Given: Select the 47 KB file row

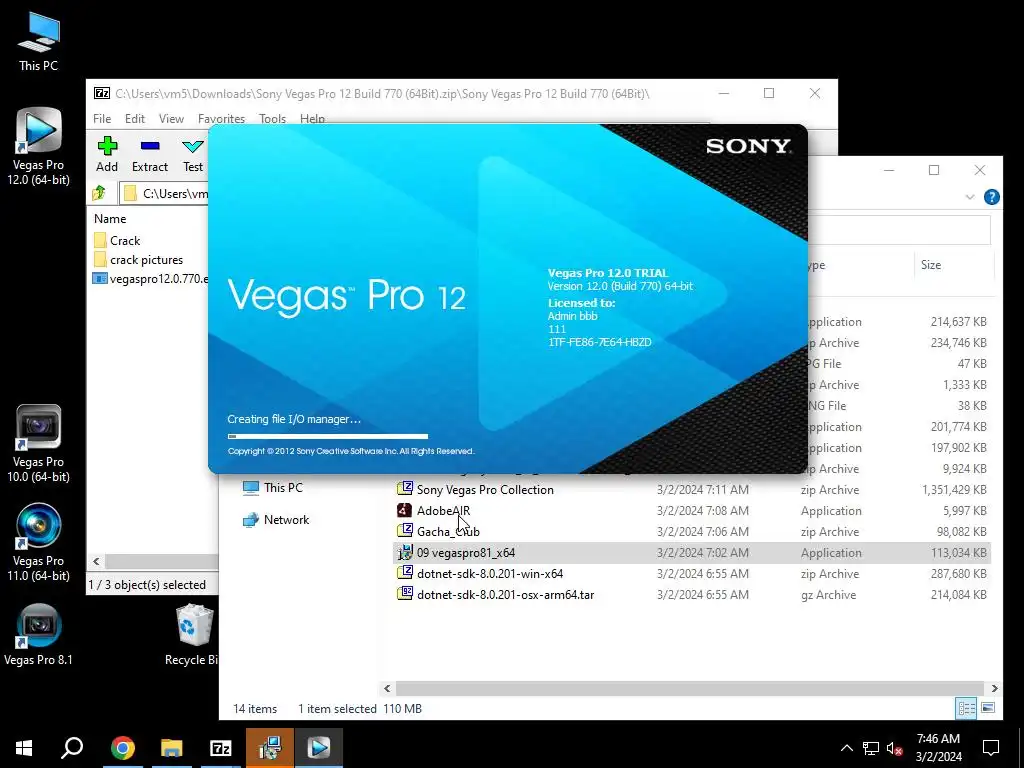Looking at the screenshot, I should (x=899, y=364).
